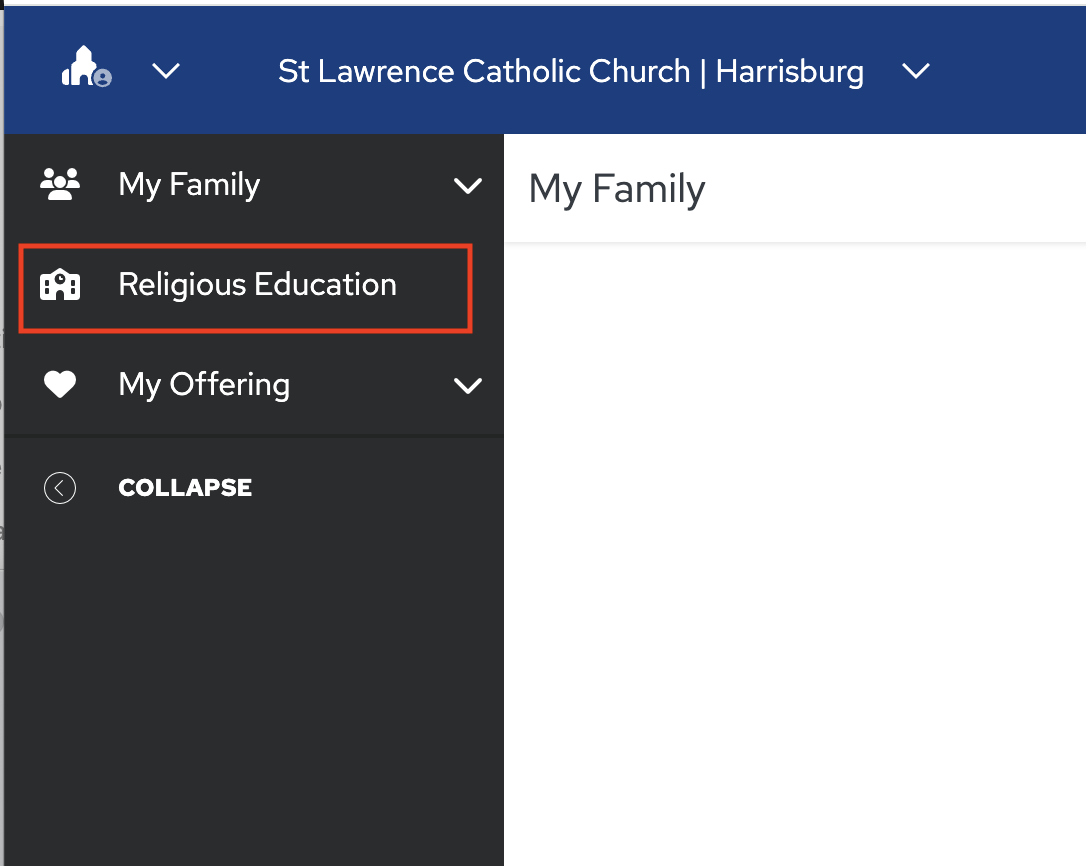
Task: Select My Offering label in sidebar
Action: pos(204,385)
